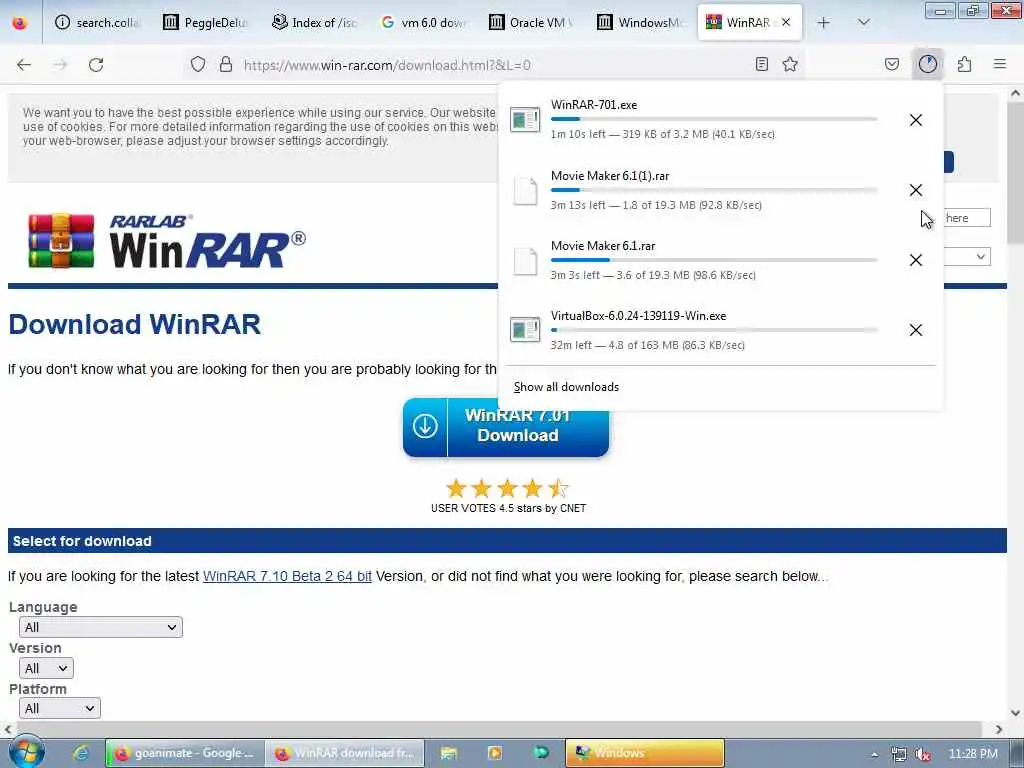Click the horizontal scrollbar right arrow
The image size is (1024, 768).
tap(999, 729)
